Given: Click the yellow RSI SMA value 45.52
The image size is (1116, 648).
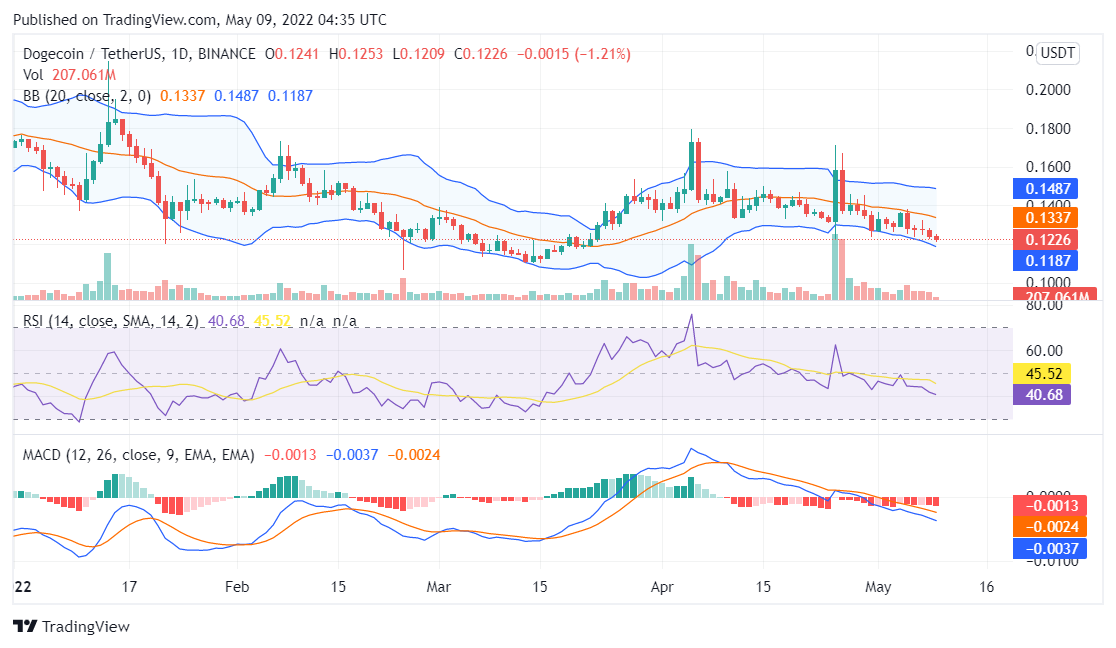Looking at the screenshot, I should 1046,372.
